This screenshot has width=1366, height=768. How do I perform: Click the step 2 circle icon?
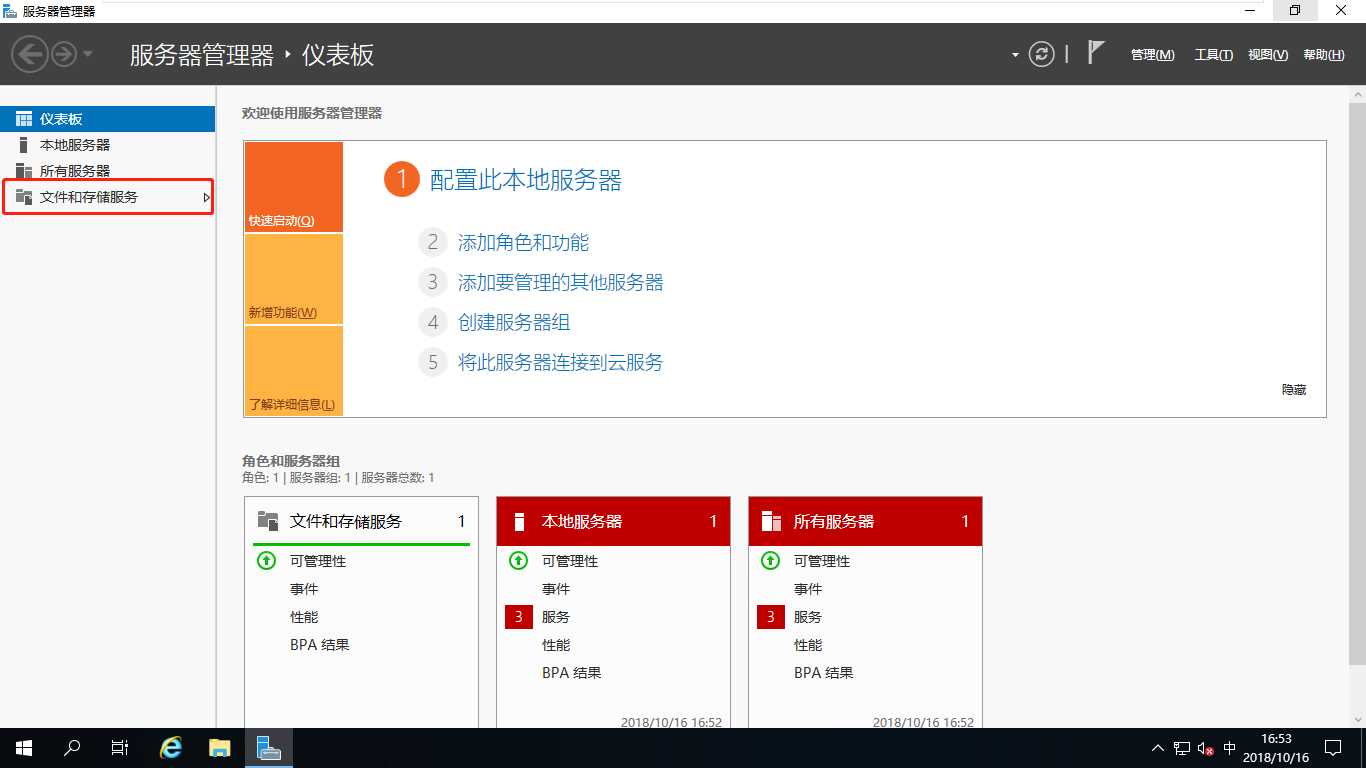pyautogui.click(x=433, y=242)
